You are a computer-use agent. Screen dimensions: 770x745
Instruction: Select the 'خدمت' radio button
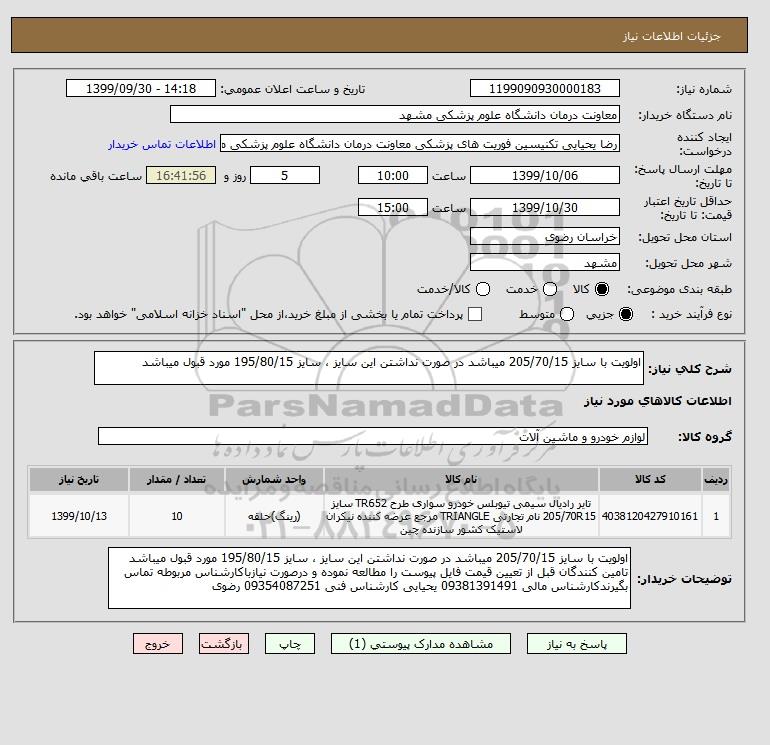point(550,289)
